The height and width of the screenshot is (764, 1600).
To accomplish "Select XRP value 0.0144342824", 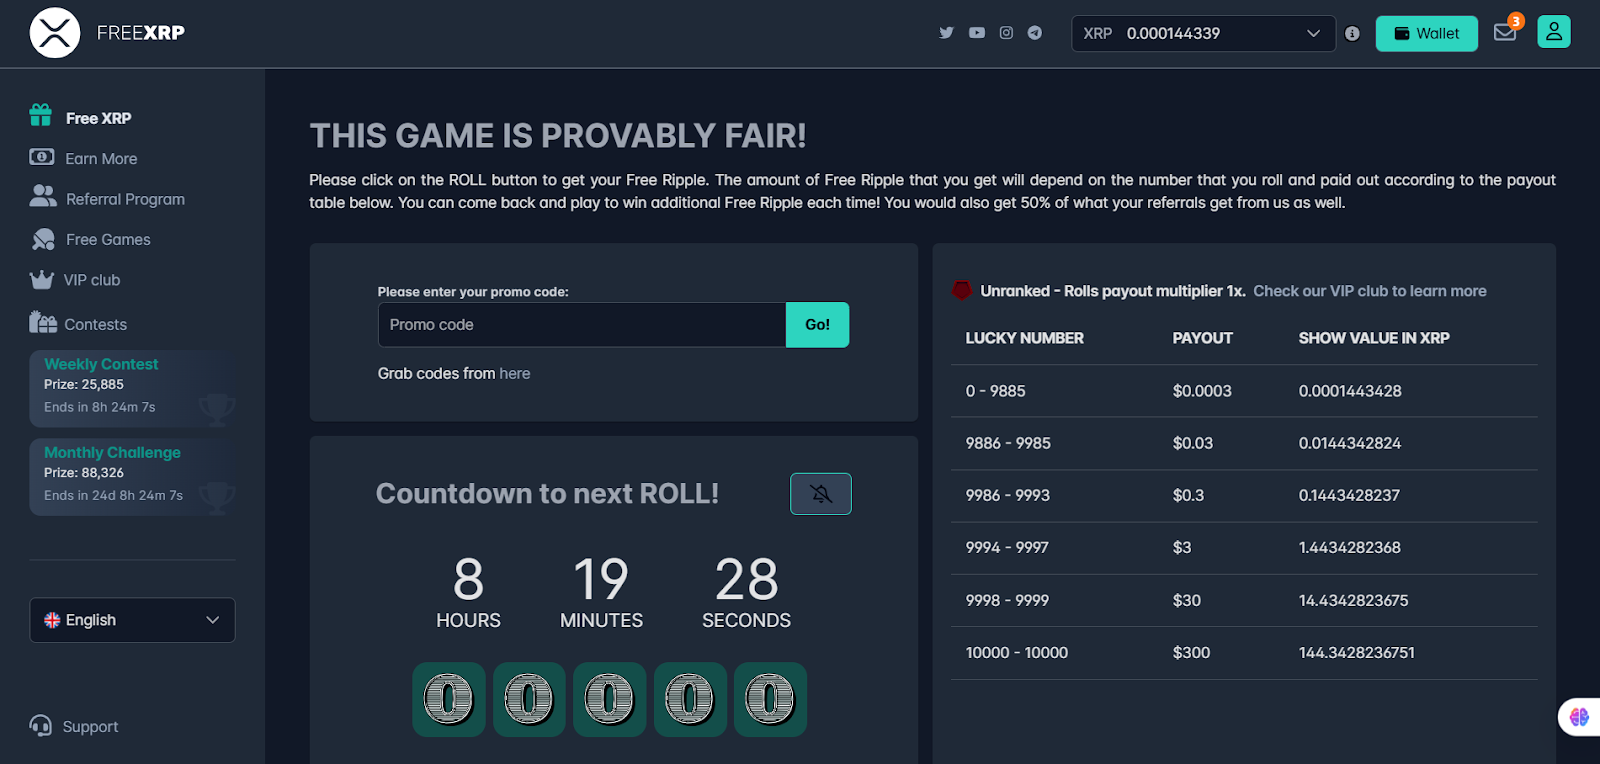I will tap(1350, 443).
